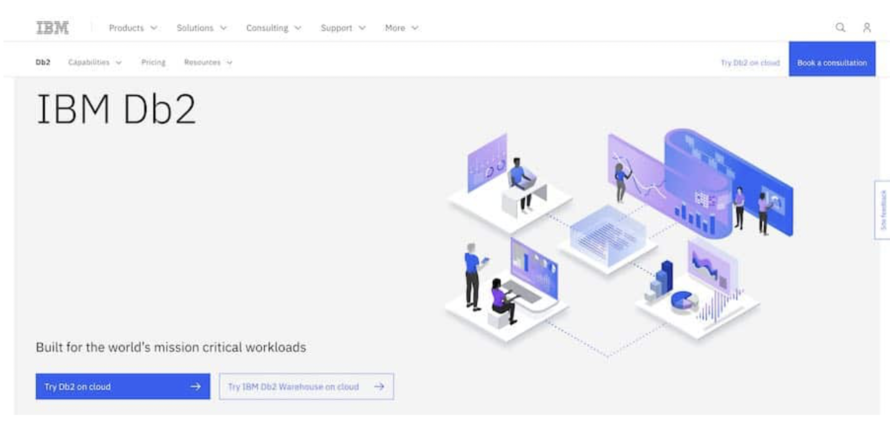Open the Pricing page
The width and height of the screenshot is (890, 423).
pos(153,62)
